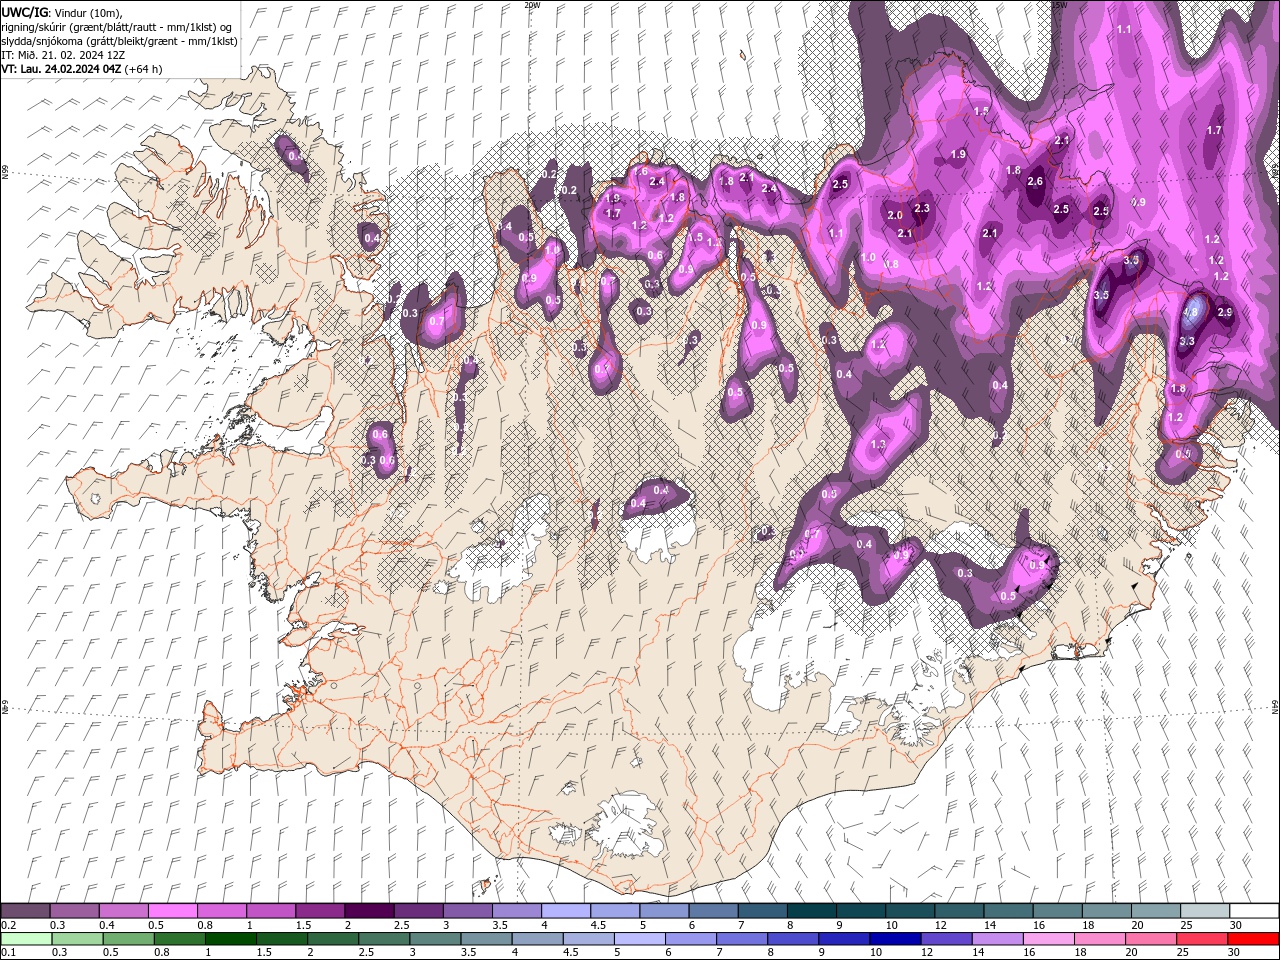
Task: Click the 2.9 value beside the 4.8 maximum
Action: (x=1225, y=313)
